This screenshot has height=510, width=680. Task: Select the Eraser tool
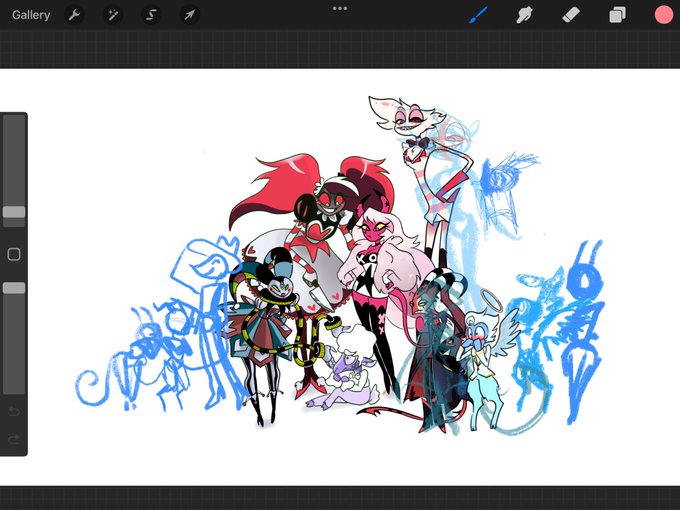click(571, 15)
